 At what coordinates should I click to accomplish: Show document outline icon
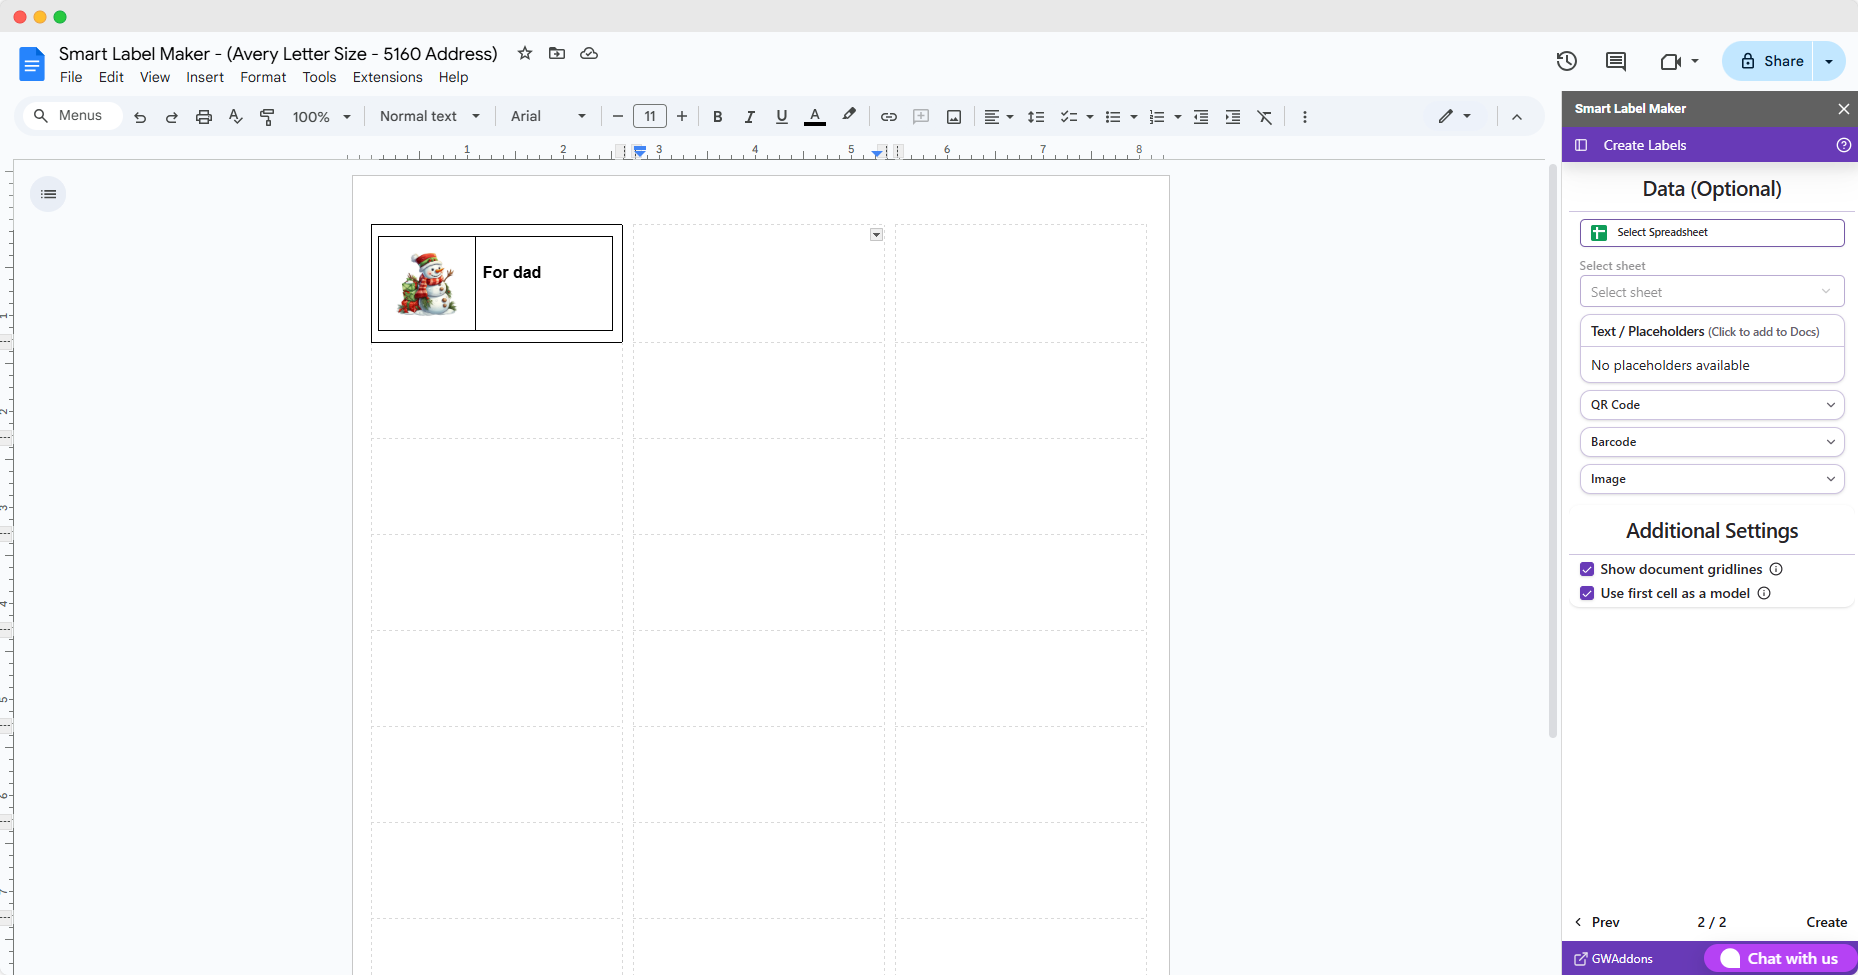click(x=48, y=194)
